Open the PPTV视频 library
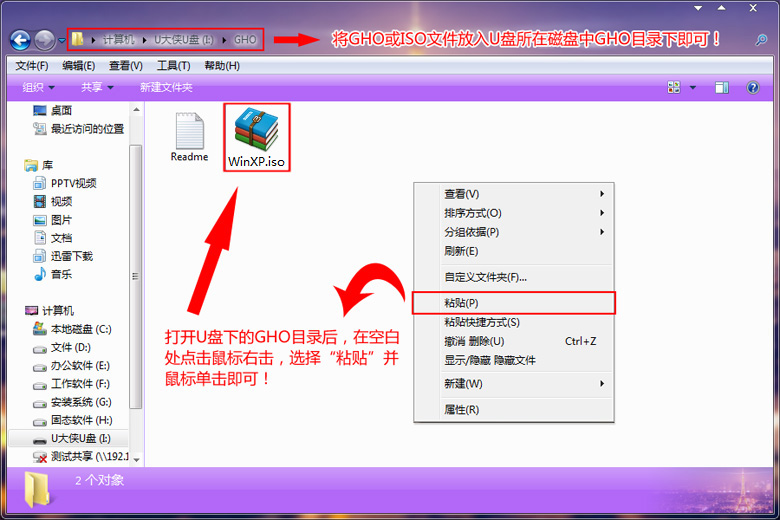 coord(65,183)
